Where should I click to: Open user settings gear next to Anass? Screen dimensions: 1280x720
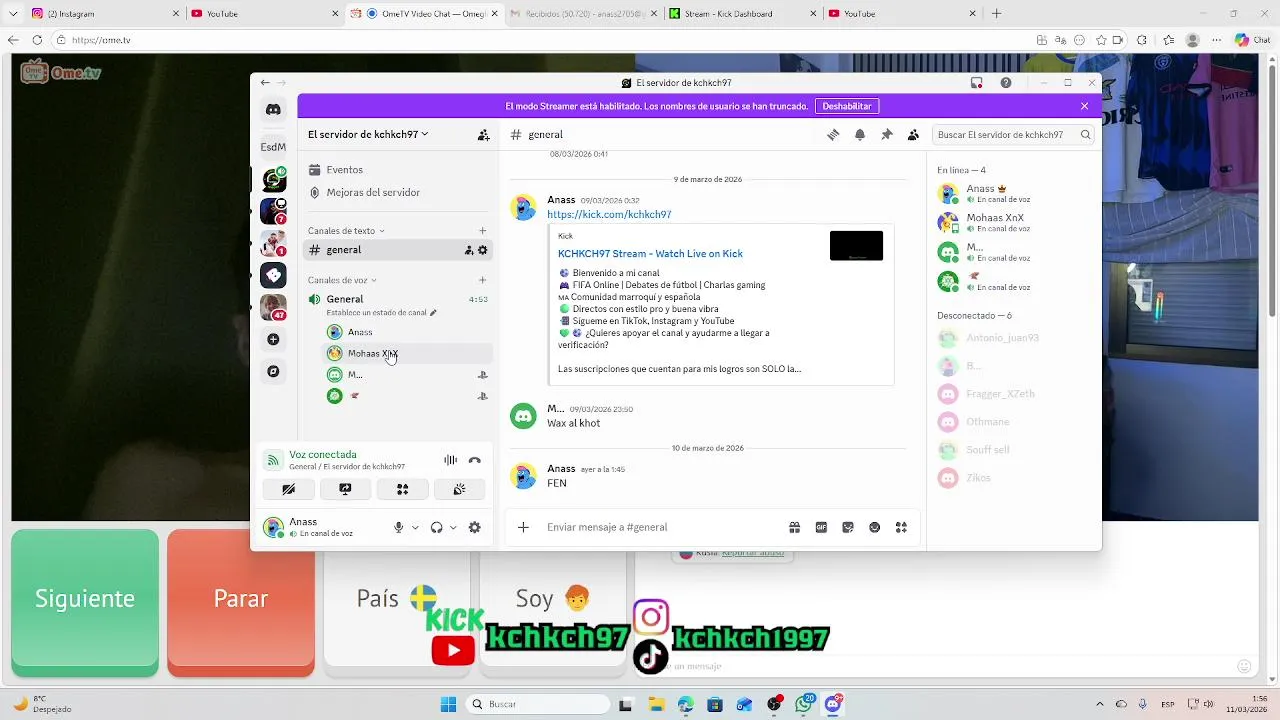pyautogui.click(x=475, y=527)
